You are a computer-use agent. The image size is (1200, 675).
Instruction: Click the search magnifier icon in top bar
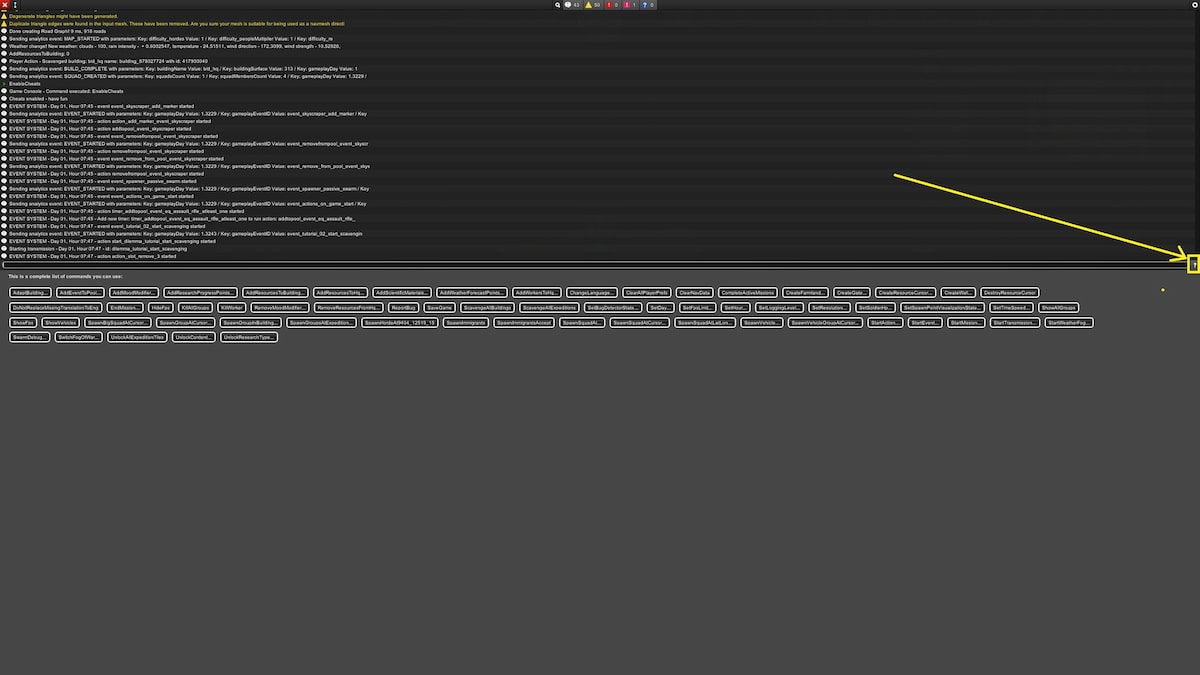point(558,5)
